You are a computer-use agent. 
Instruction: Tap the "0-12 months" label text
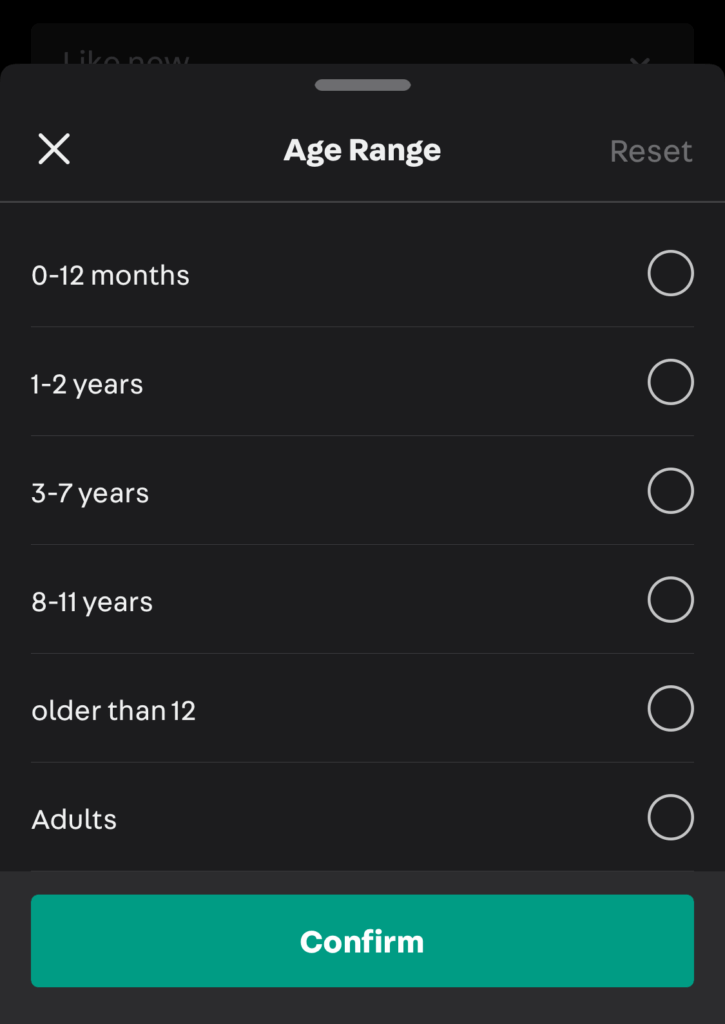tap(110, 275)
